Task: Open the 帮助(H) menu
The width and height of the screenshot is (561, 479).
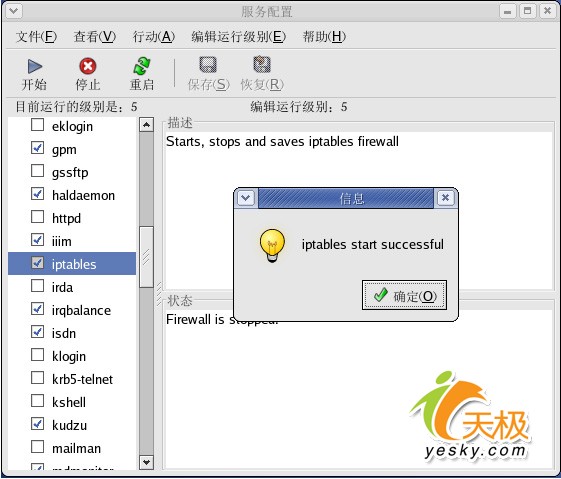Action: pyautogui.click(x=324, y=36)
